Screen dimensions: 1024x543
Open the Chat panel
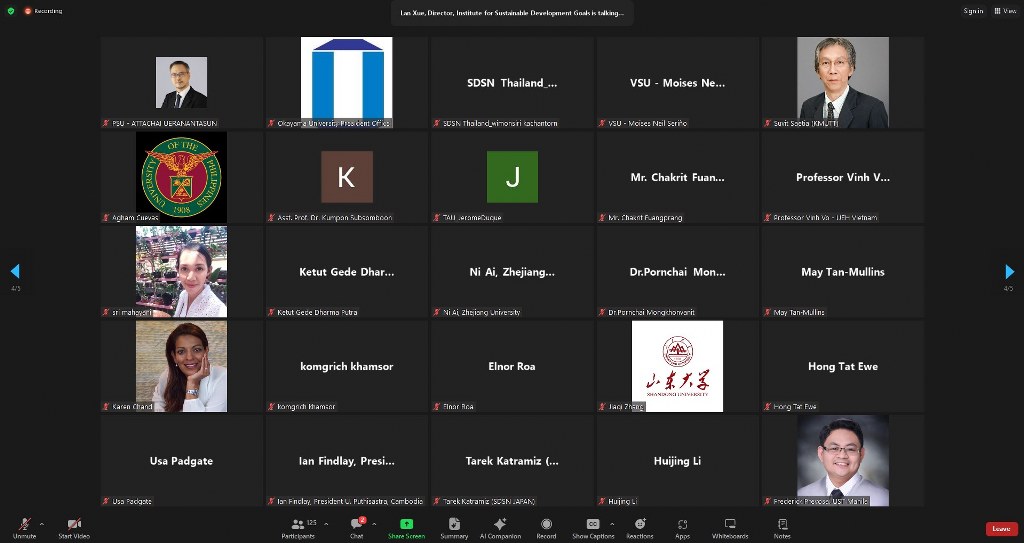pyautogui.click(x=356, y=527)
